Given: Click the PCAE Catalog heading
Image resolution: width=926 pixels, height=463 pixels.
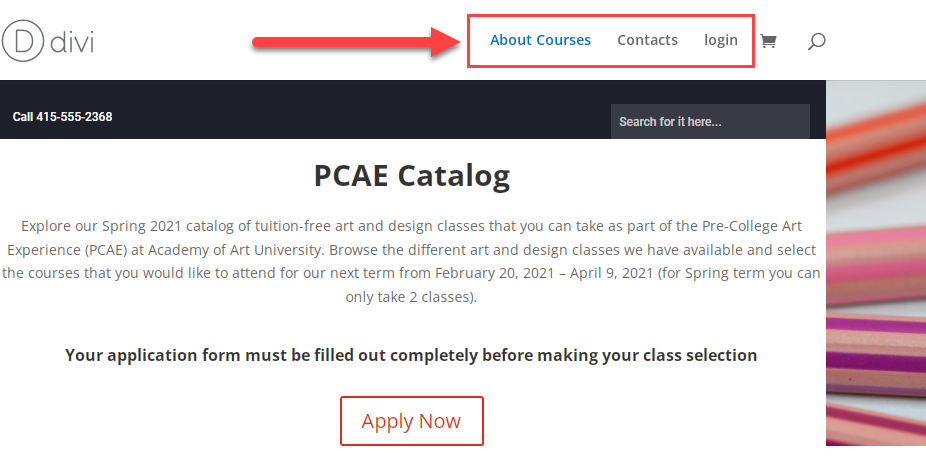Looking at the screenshot, I should [x=412, y=175].
